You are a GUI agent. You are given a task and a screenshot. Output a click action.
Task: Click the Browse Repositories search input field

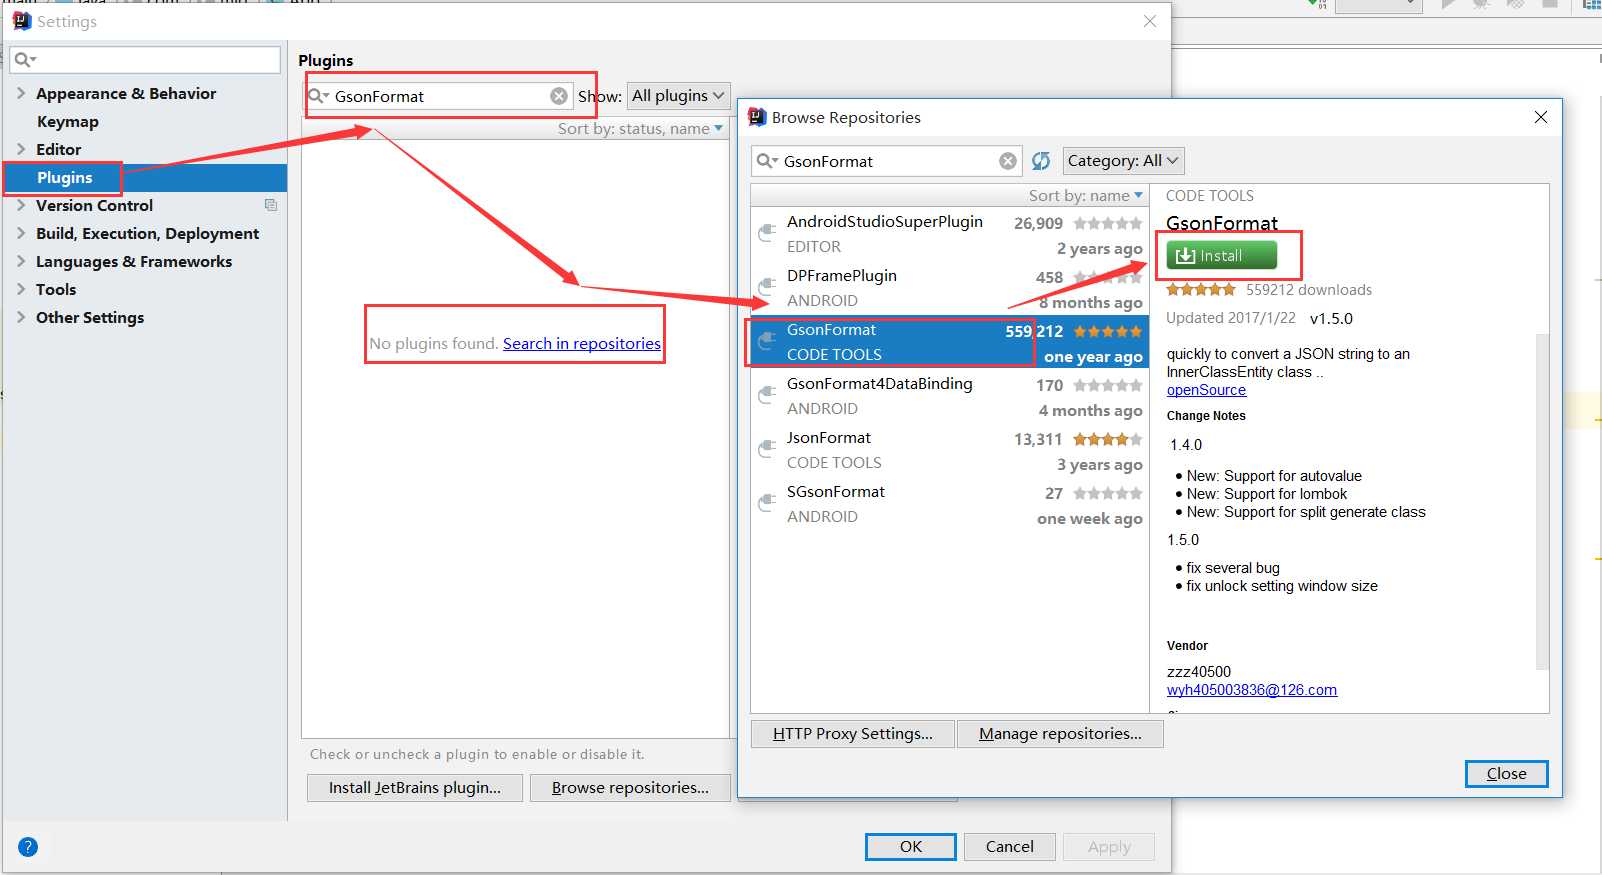click(x=887, y=161)
